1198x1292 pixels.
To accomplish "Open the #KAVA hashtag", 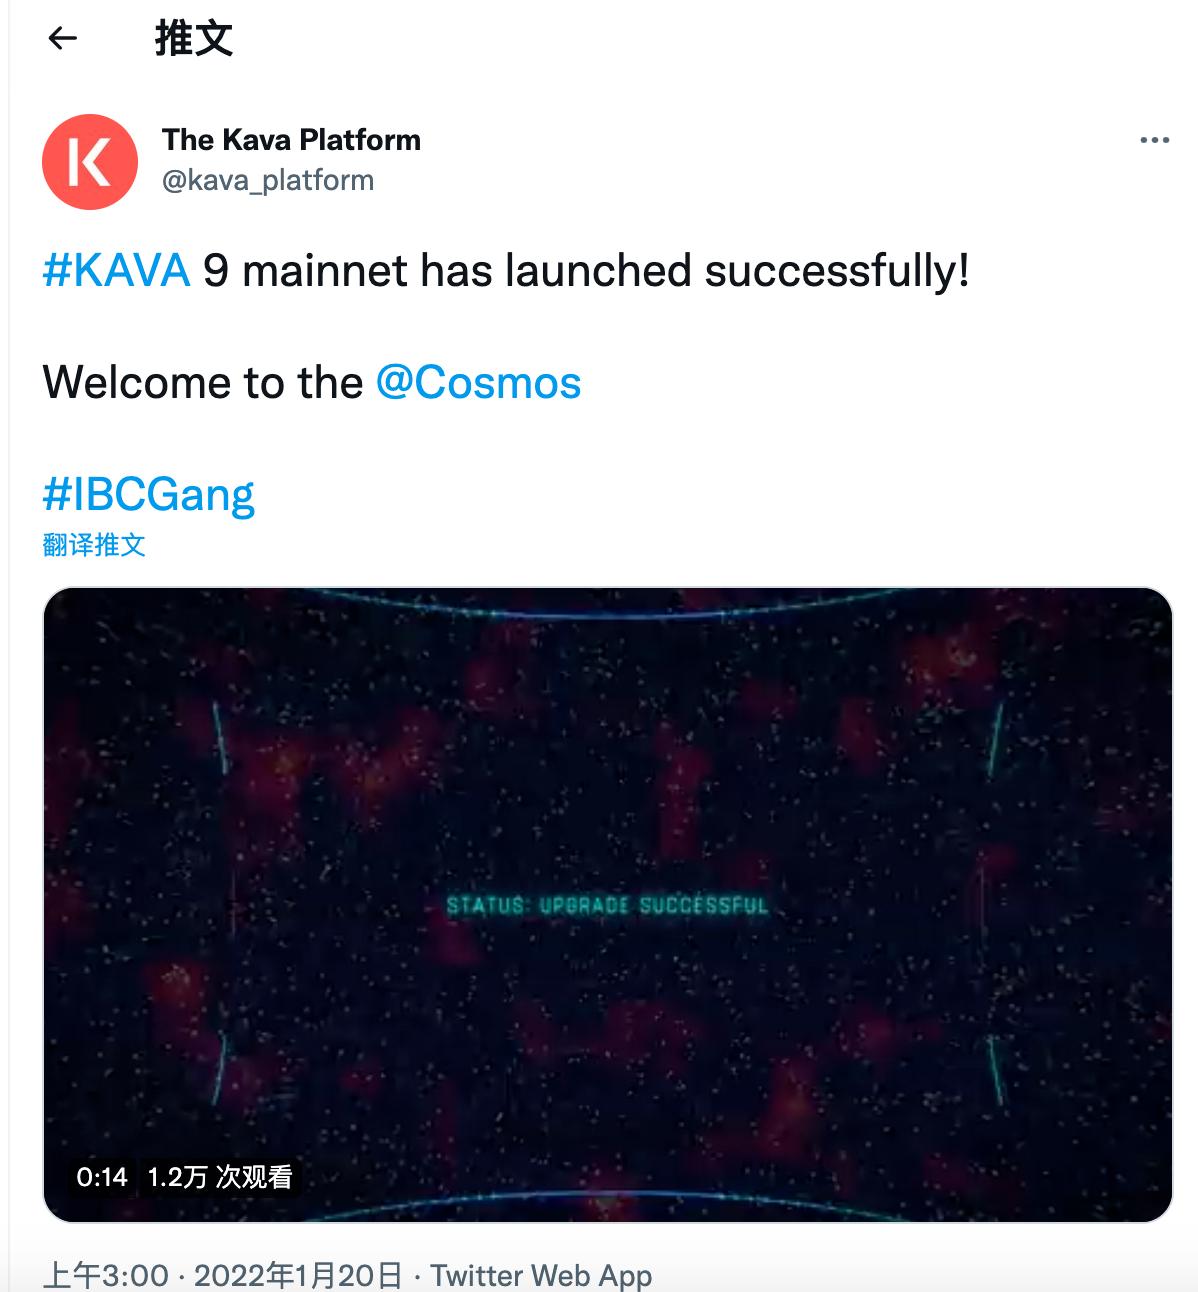I will pyautogui.click(x=116, y=271).
